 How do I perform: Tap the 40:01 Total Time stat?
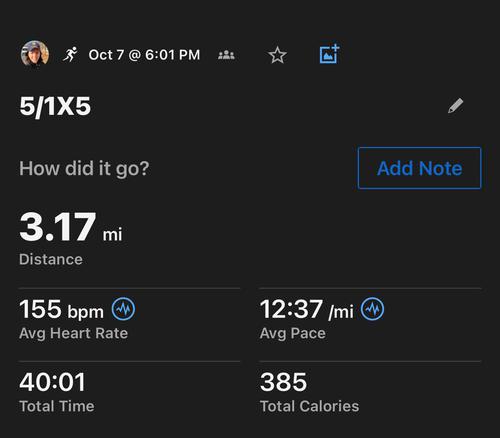coord(57,392)
